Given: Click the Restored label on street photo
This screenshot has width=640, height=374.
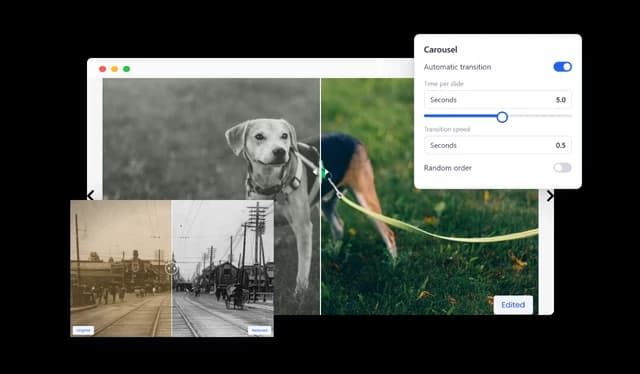Looking at the screenshot, I should 259,330.
